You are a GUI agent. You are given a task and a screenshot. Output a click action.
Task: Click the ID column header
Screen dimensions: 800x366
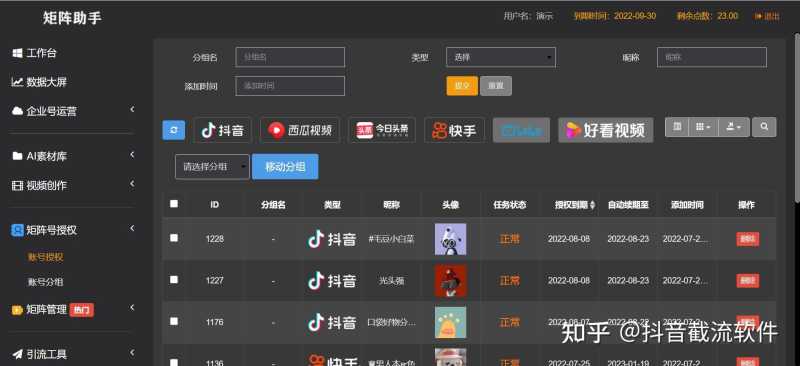pyautogui.click(x=215, y=205)
